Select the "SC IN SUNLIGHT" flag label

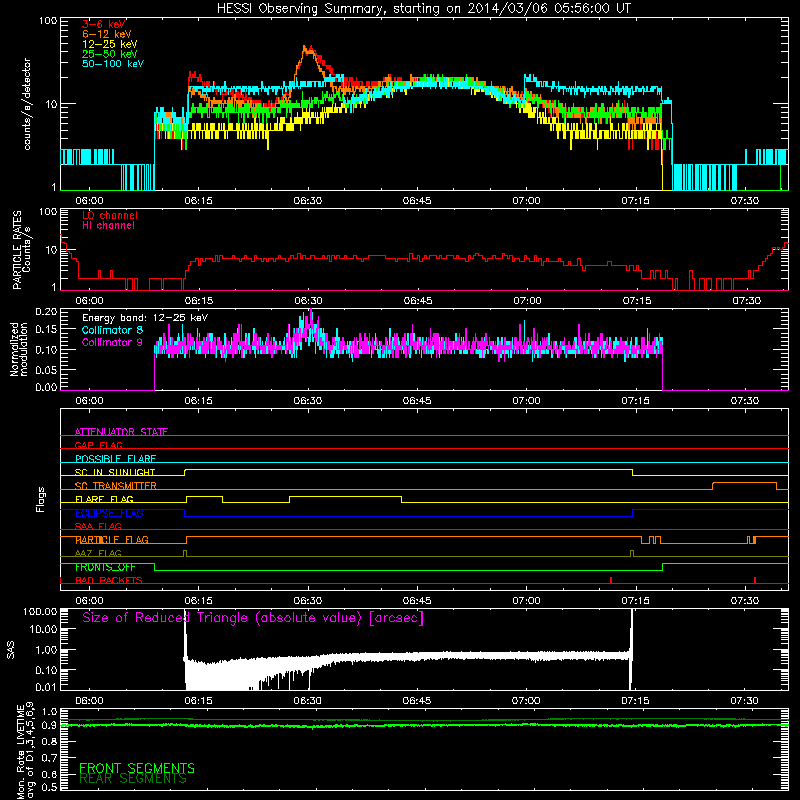coord(115,472)
